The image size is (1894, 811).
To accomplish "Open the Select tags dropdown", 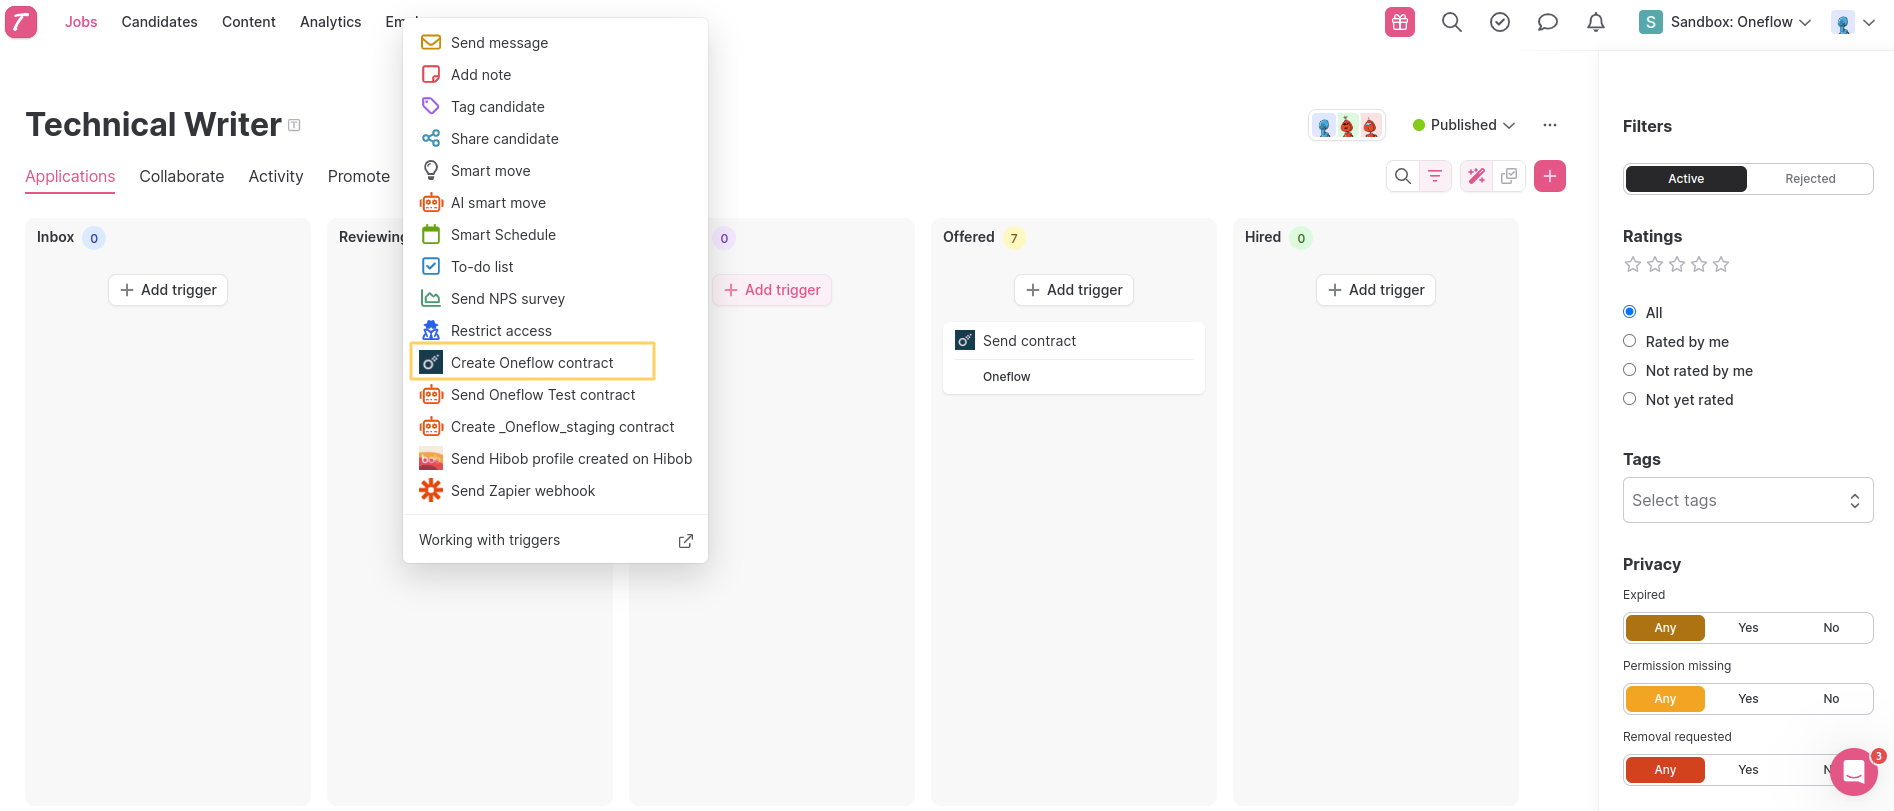I will (1748, 500).
